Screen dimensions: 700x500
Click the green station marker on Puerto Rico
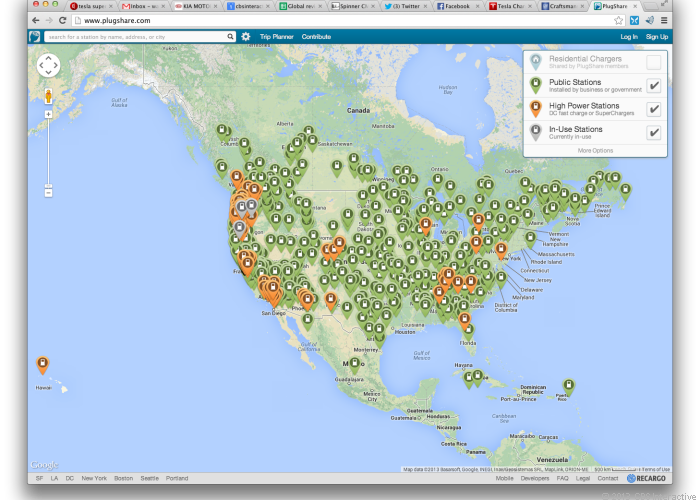[x=568, y=387]
